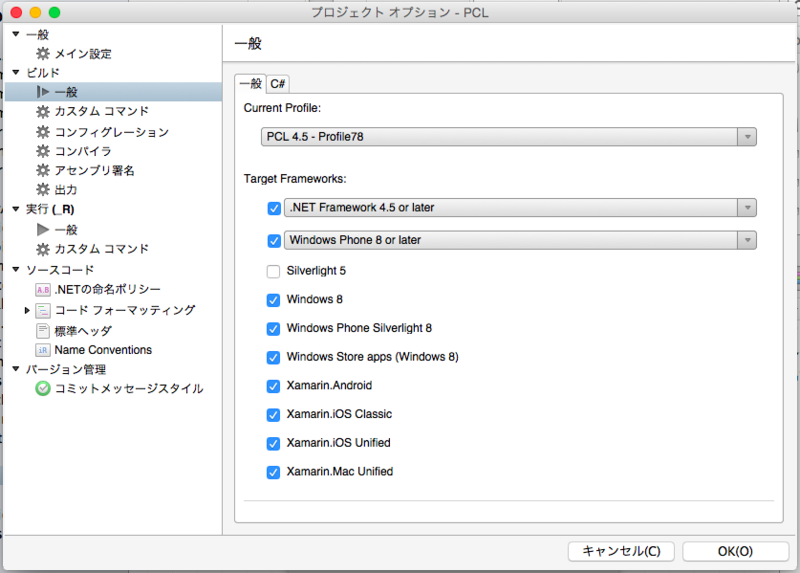800x573 pixels.
Task: Click gear icon beside 出力
Action: [x=43, y=189]
